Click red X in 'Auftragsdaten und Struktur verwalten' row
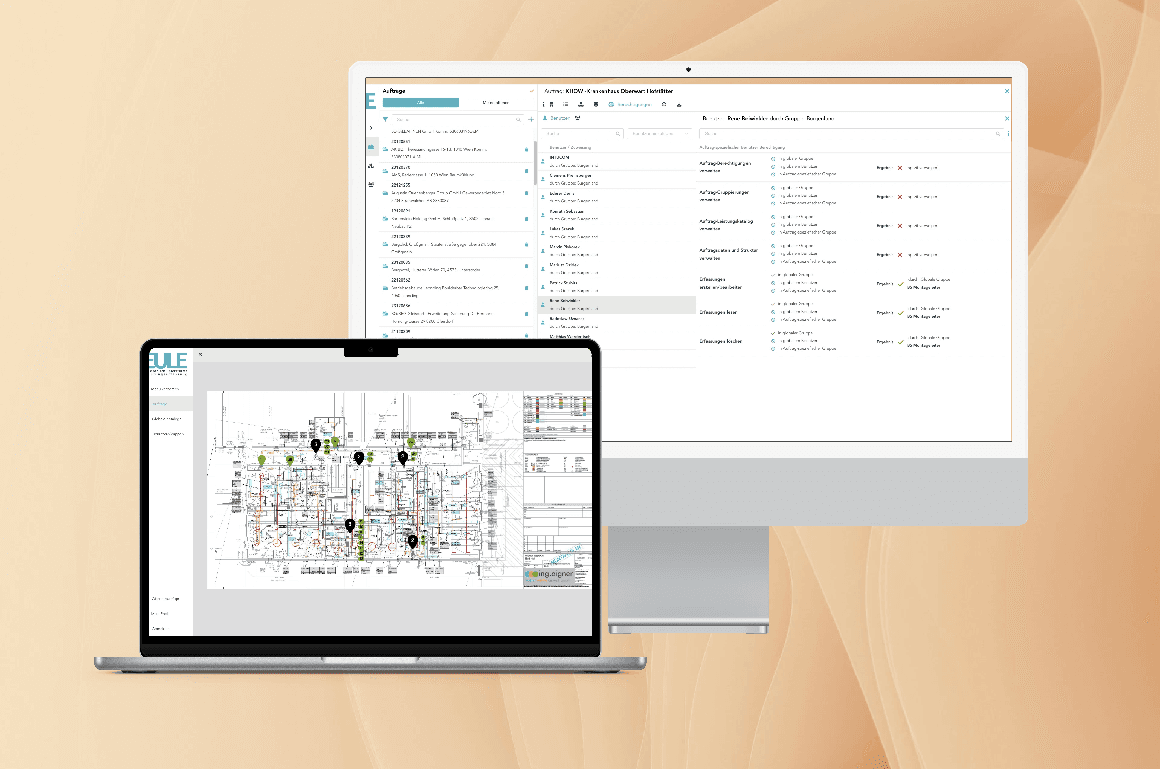 [900, 255]
